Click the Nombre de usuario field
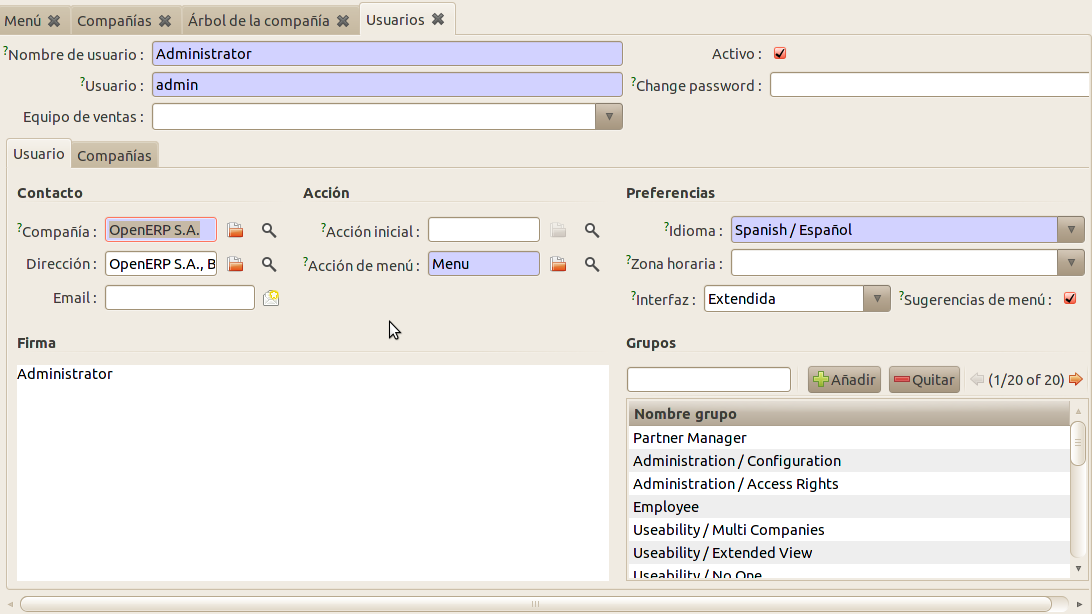Image resolution: width=1092 pixels, height=614 pixels. pyautogui.click(x=387, y=54)
